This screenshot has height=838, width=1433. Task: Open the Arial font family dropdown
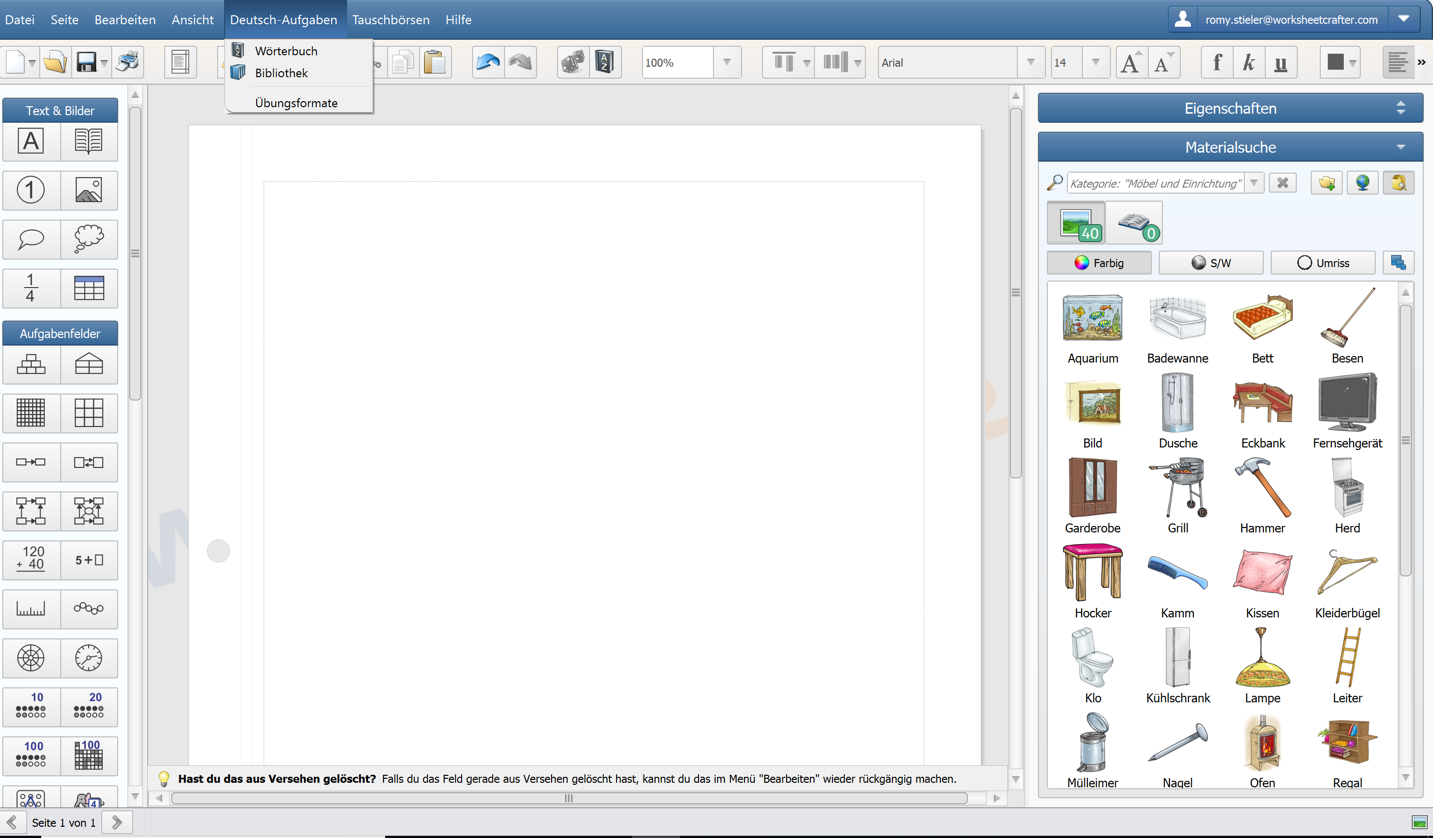click(1031, 62)
